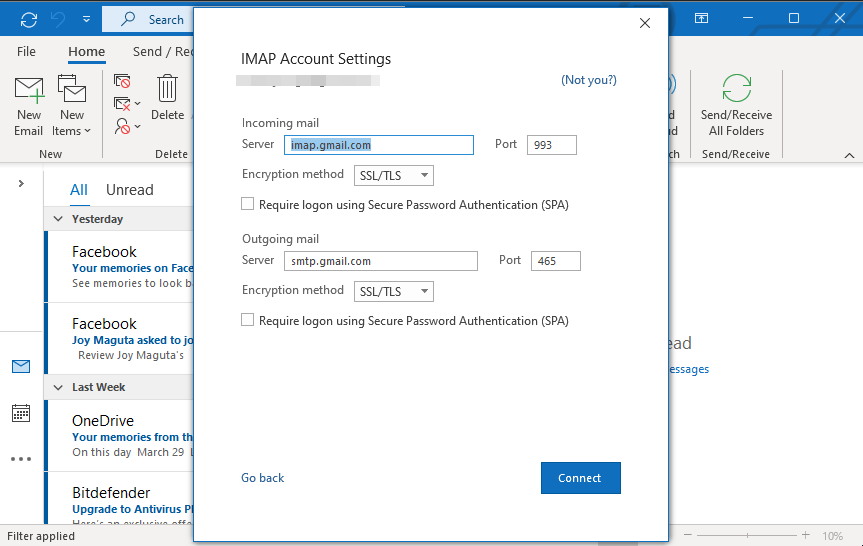
Task: Click the Delete trash icon
Action: click(167, 89)
